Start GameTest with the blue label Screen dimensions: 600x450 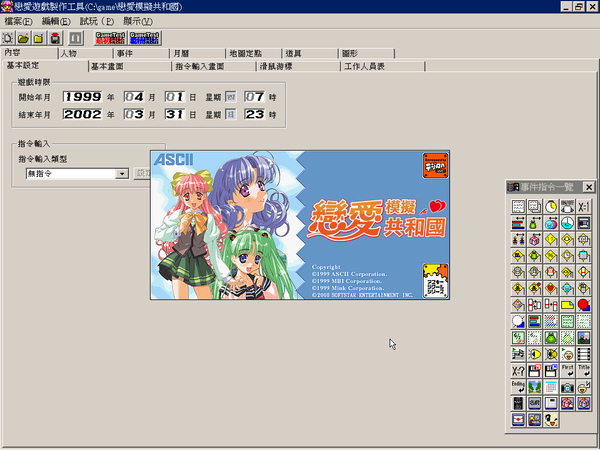point(144,38)
